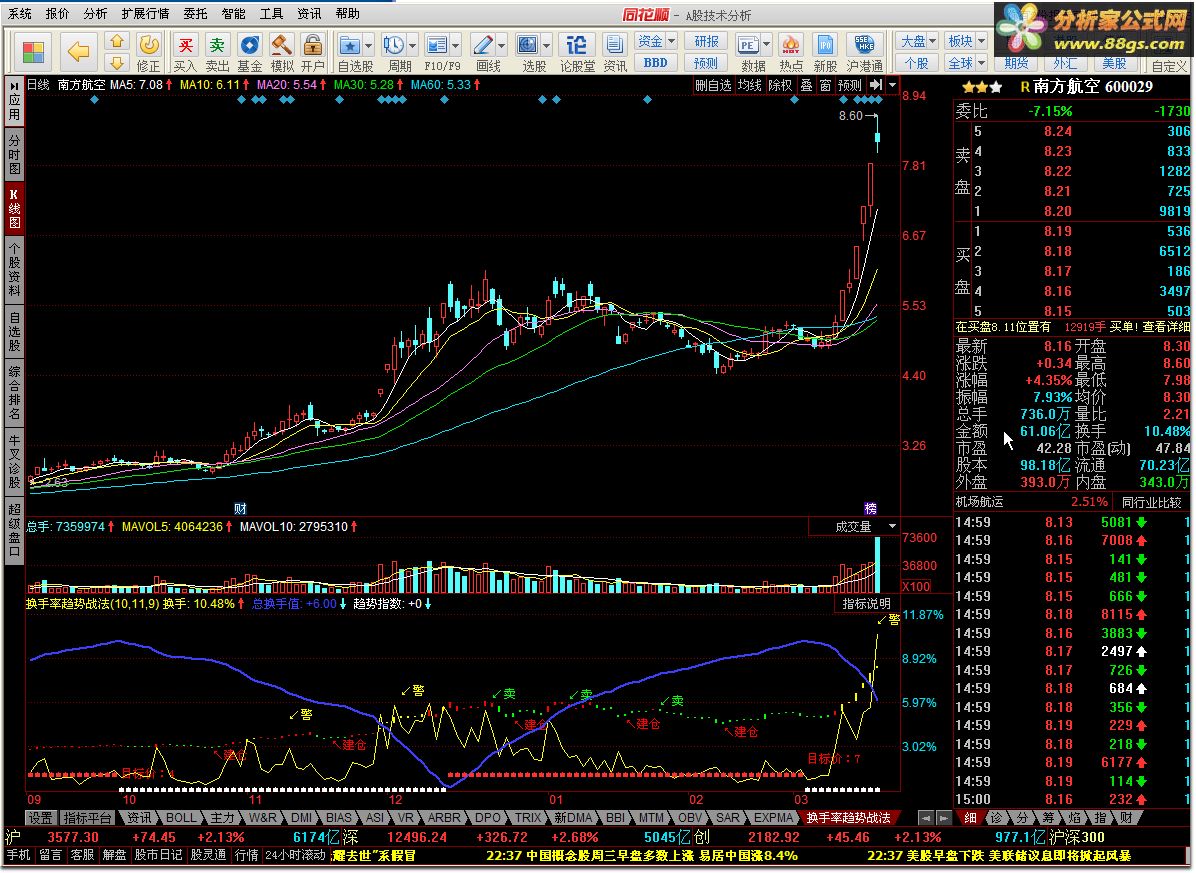The height and width of the screenshot is (873, 1196).
Task: Toggle the 窗 window option
Action: [x=825, y=85]
